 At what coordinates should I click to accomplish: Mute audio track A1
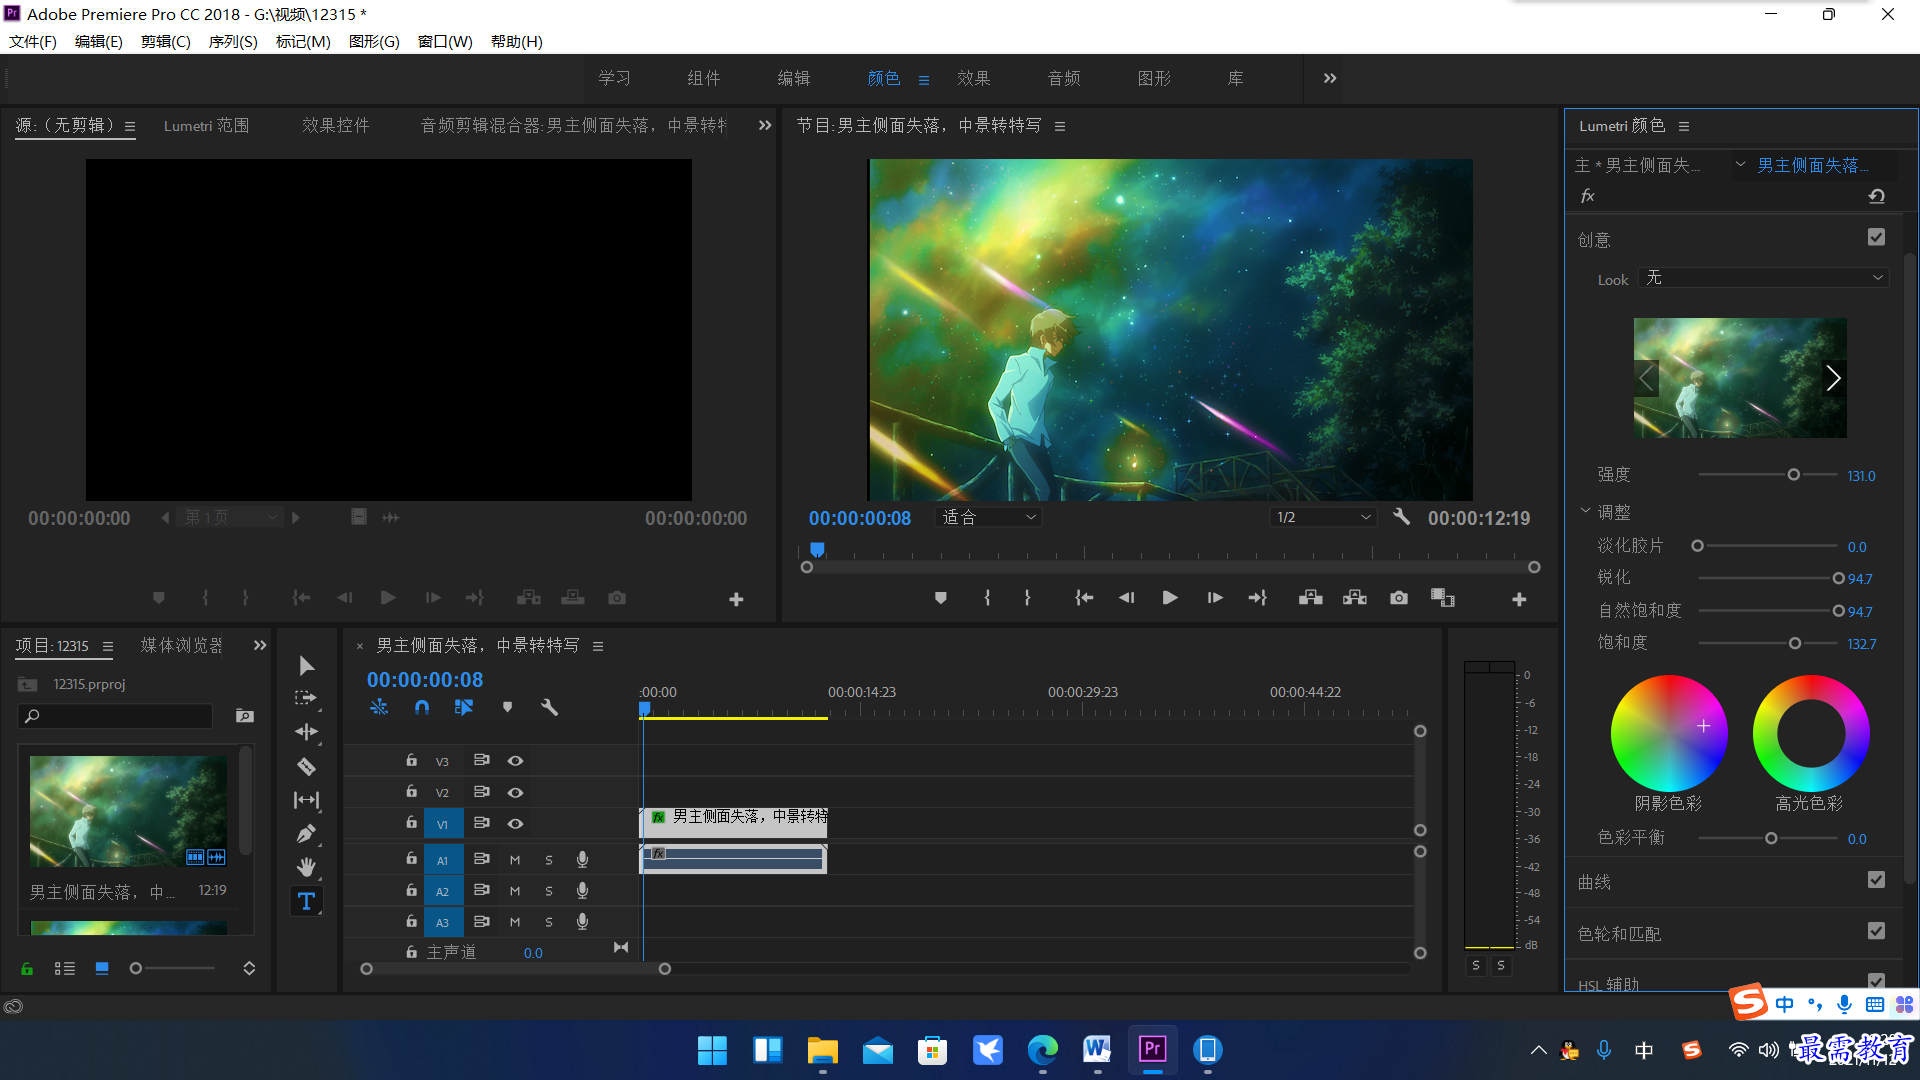click(x=515, y=860)
